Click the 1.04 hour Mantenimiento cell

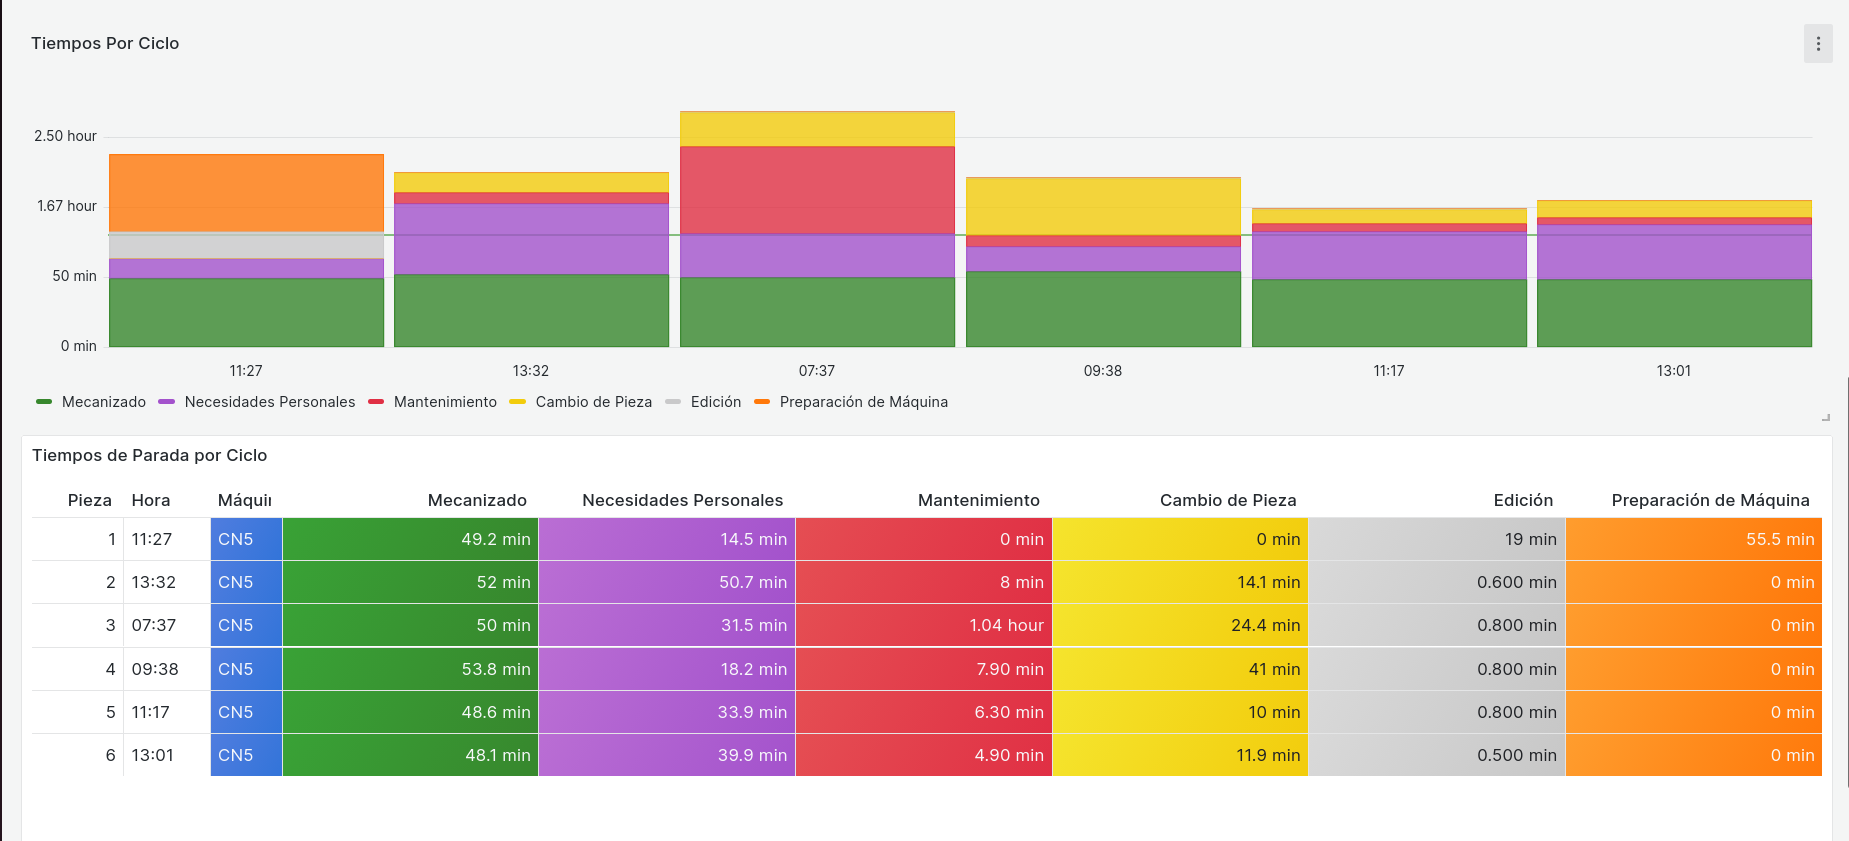coord(1005,625)
